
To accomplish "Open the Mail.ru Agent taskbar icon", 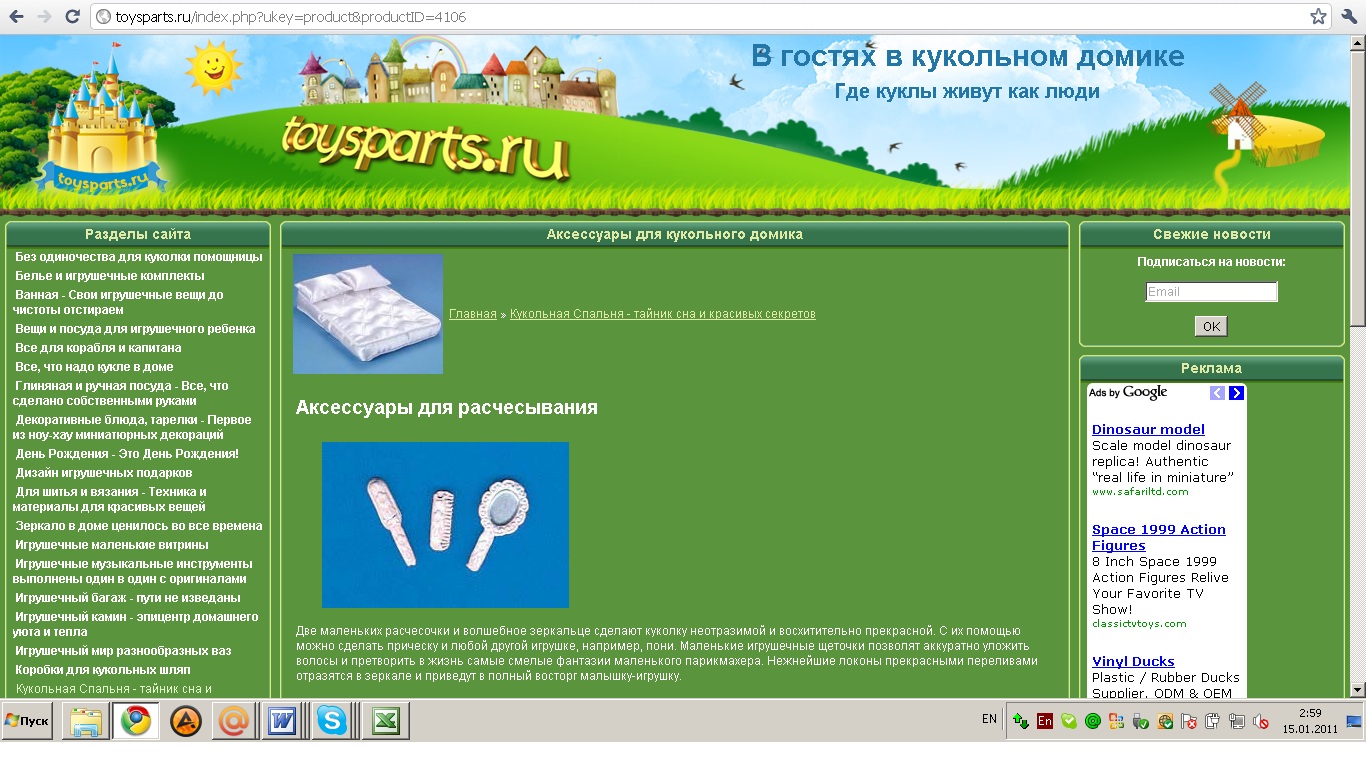I will (236, 721).
